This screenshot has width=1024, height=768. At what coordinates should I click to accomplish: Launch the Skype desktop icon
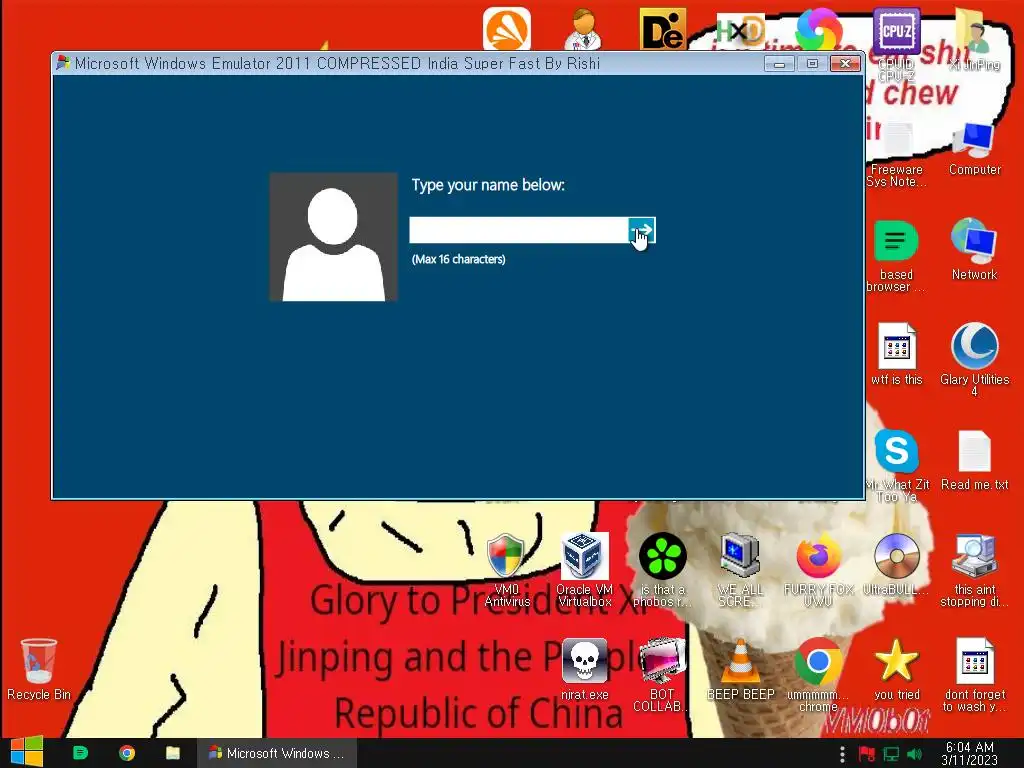click(896, 465)
